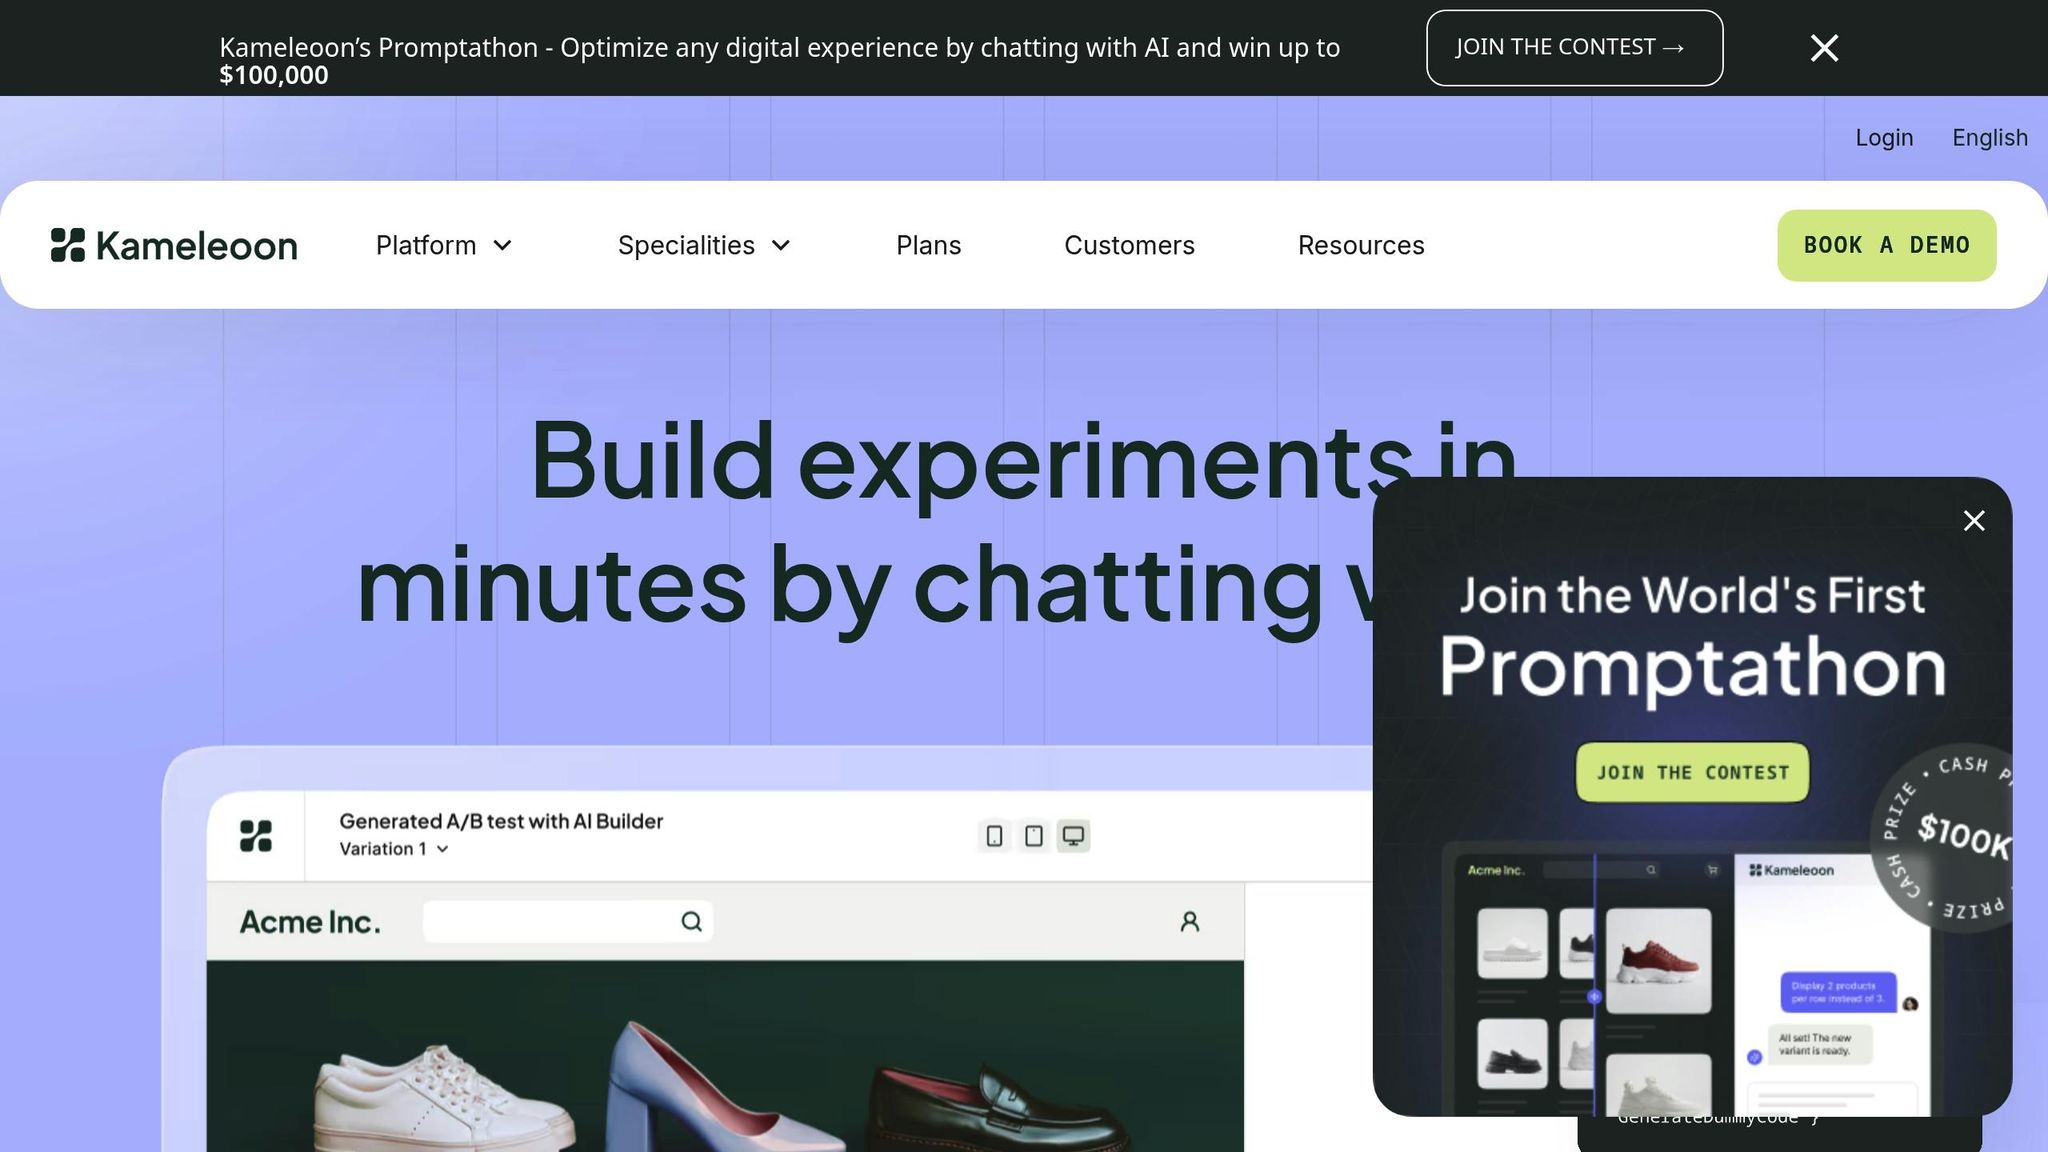Image resolution: width=2048 pixels, height=1152 pixels.
Task: Click the Acme Inc. search magnifier icon
Action: 691,921
